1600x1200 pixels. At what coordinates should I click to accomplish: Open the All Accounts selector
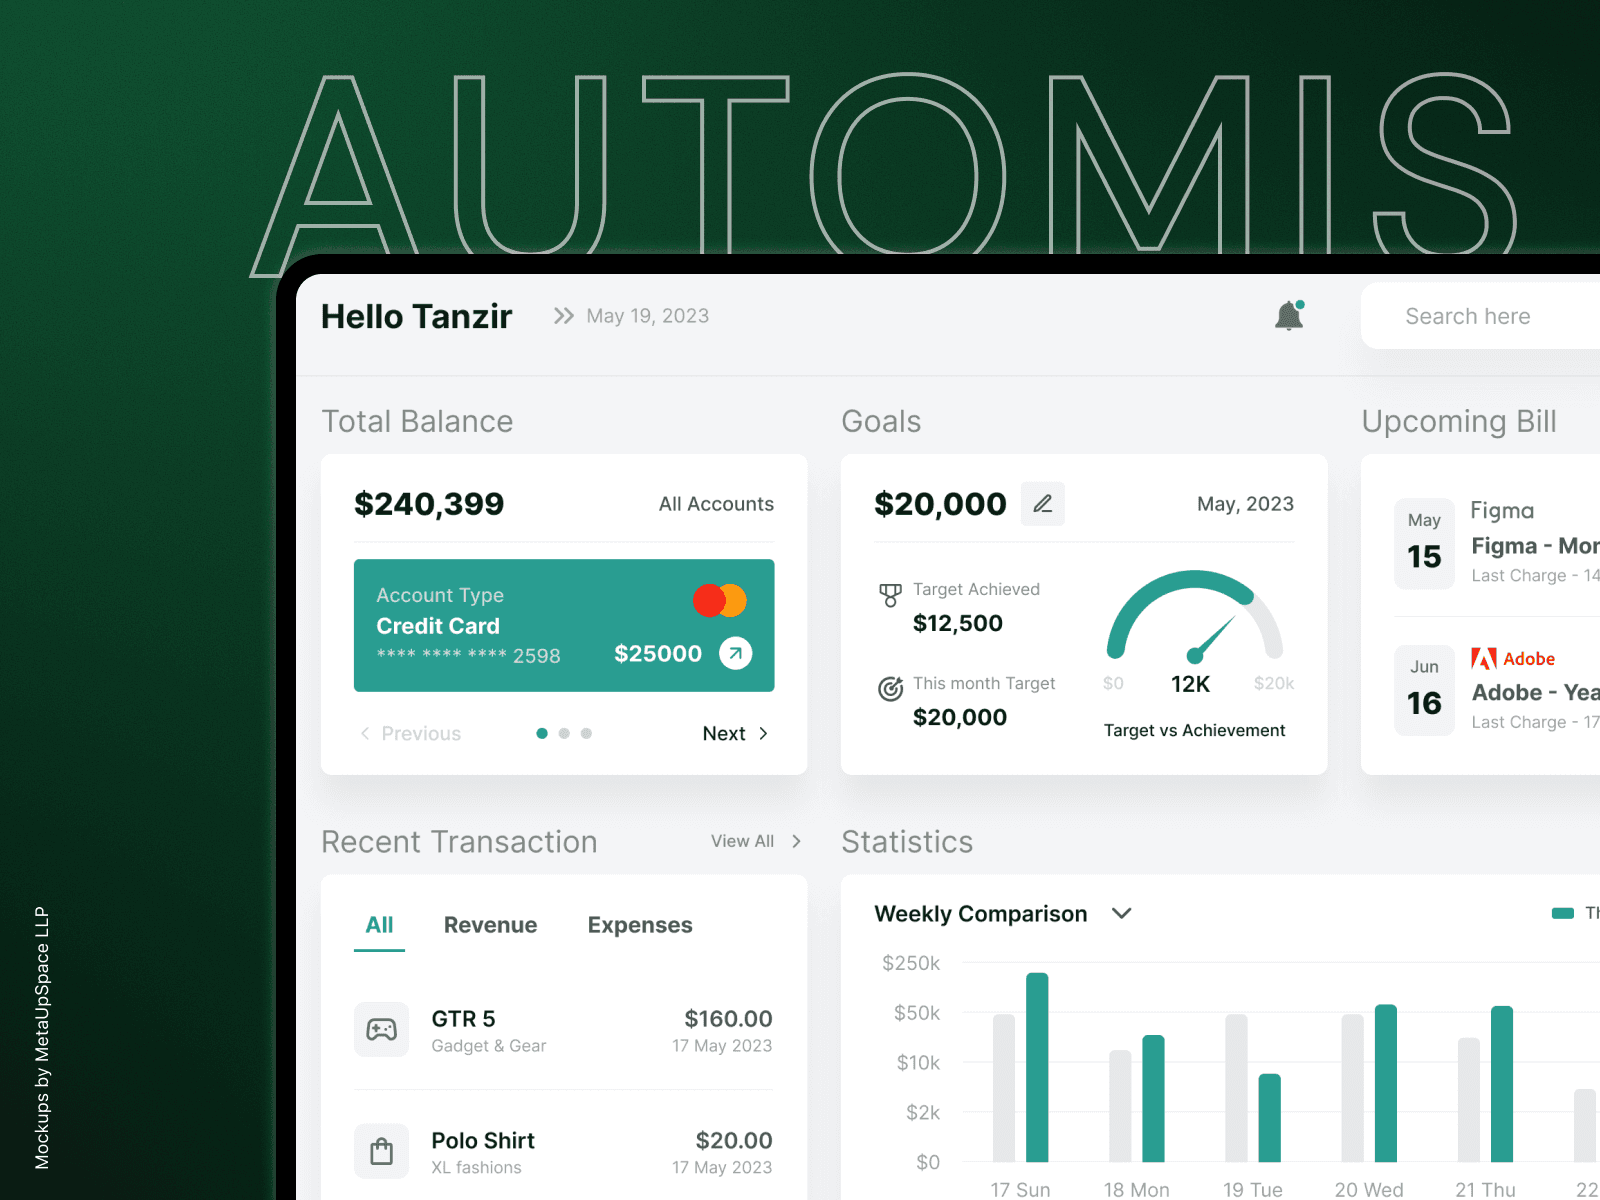(716, 504)
